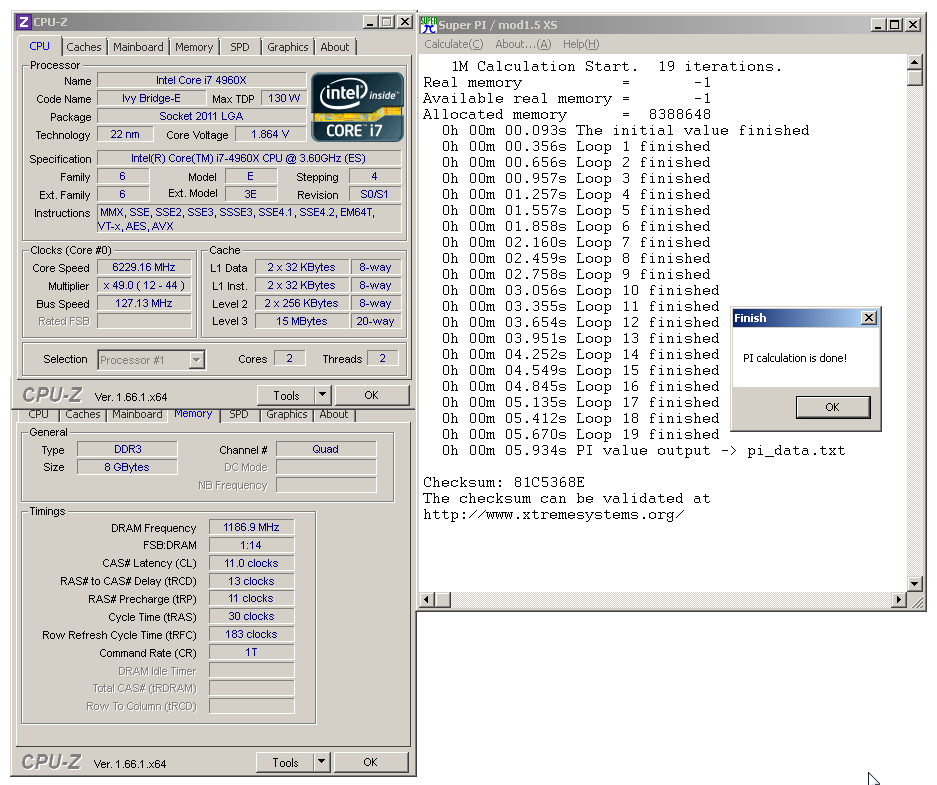Close the Finish dialog with X

click(x=869, y=318)
